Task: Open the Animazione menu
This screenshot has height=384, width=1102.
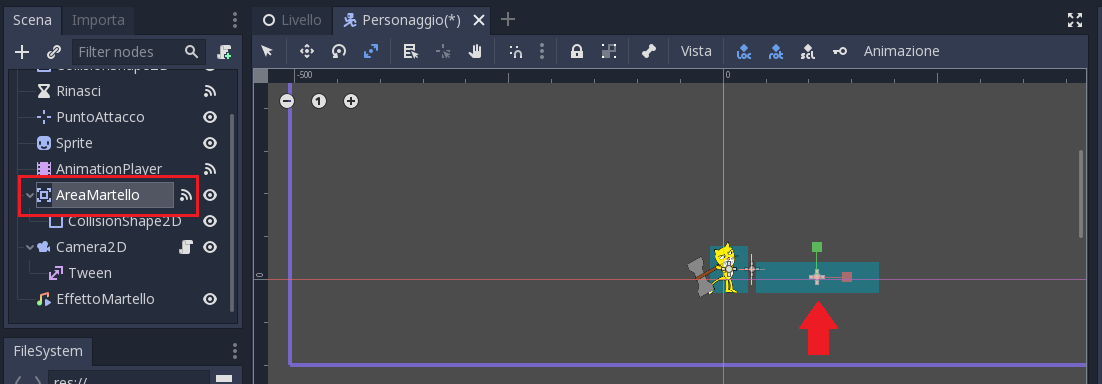Action: (x=901, y=51)
